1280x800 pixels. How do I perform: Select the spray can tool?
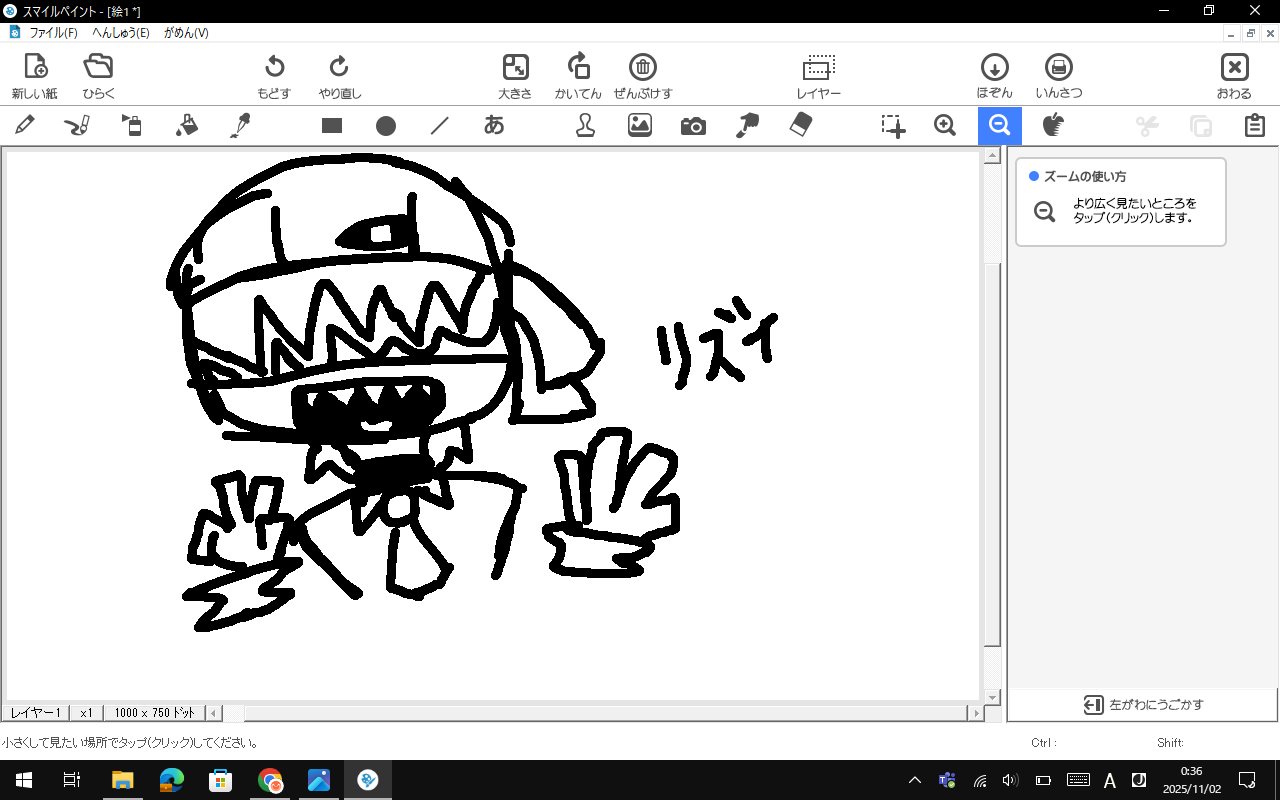pos(132,125)
